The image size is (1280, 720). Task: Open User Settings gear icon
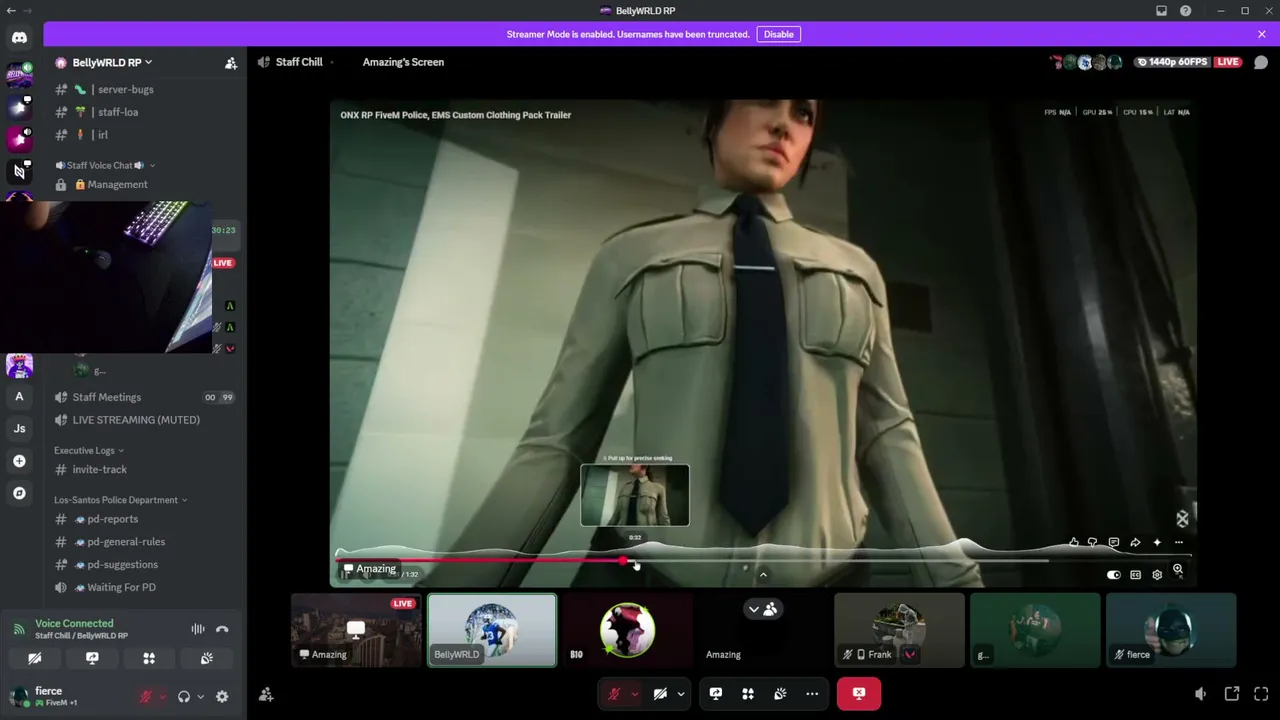222,697
